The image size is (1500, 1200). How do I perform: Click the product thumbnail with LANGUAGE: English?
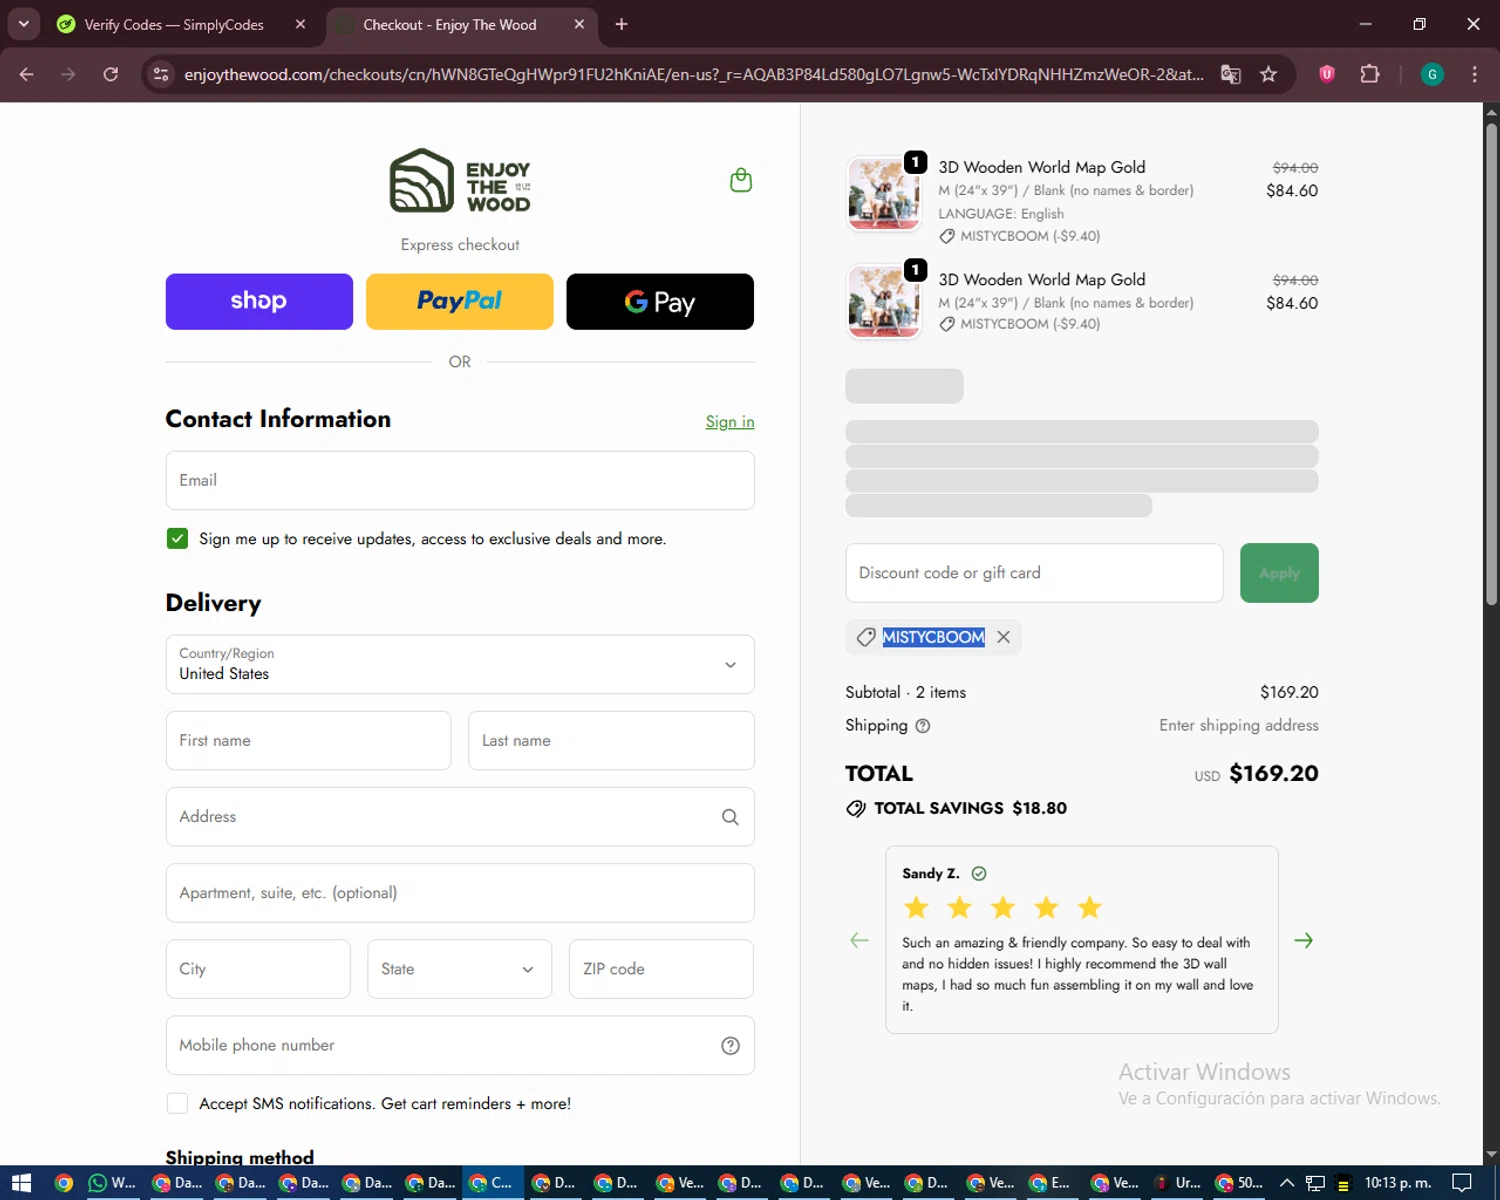[883, 193]
